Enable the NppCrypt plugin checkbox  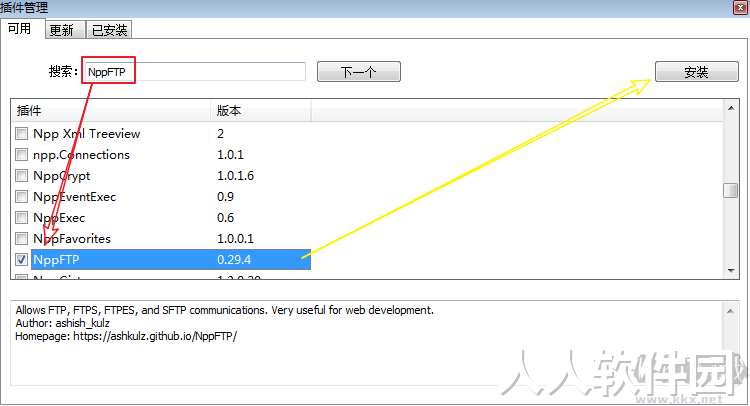click(21, 176)
